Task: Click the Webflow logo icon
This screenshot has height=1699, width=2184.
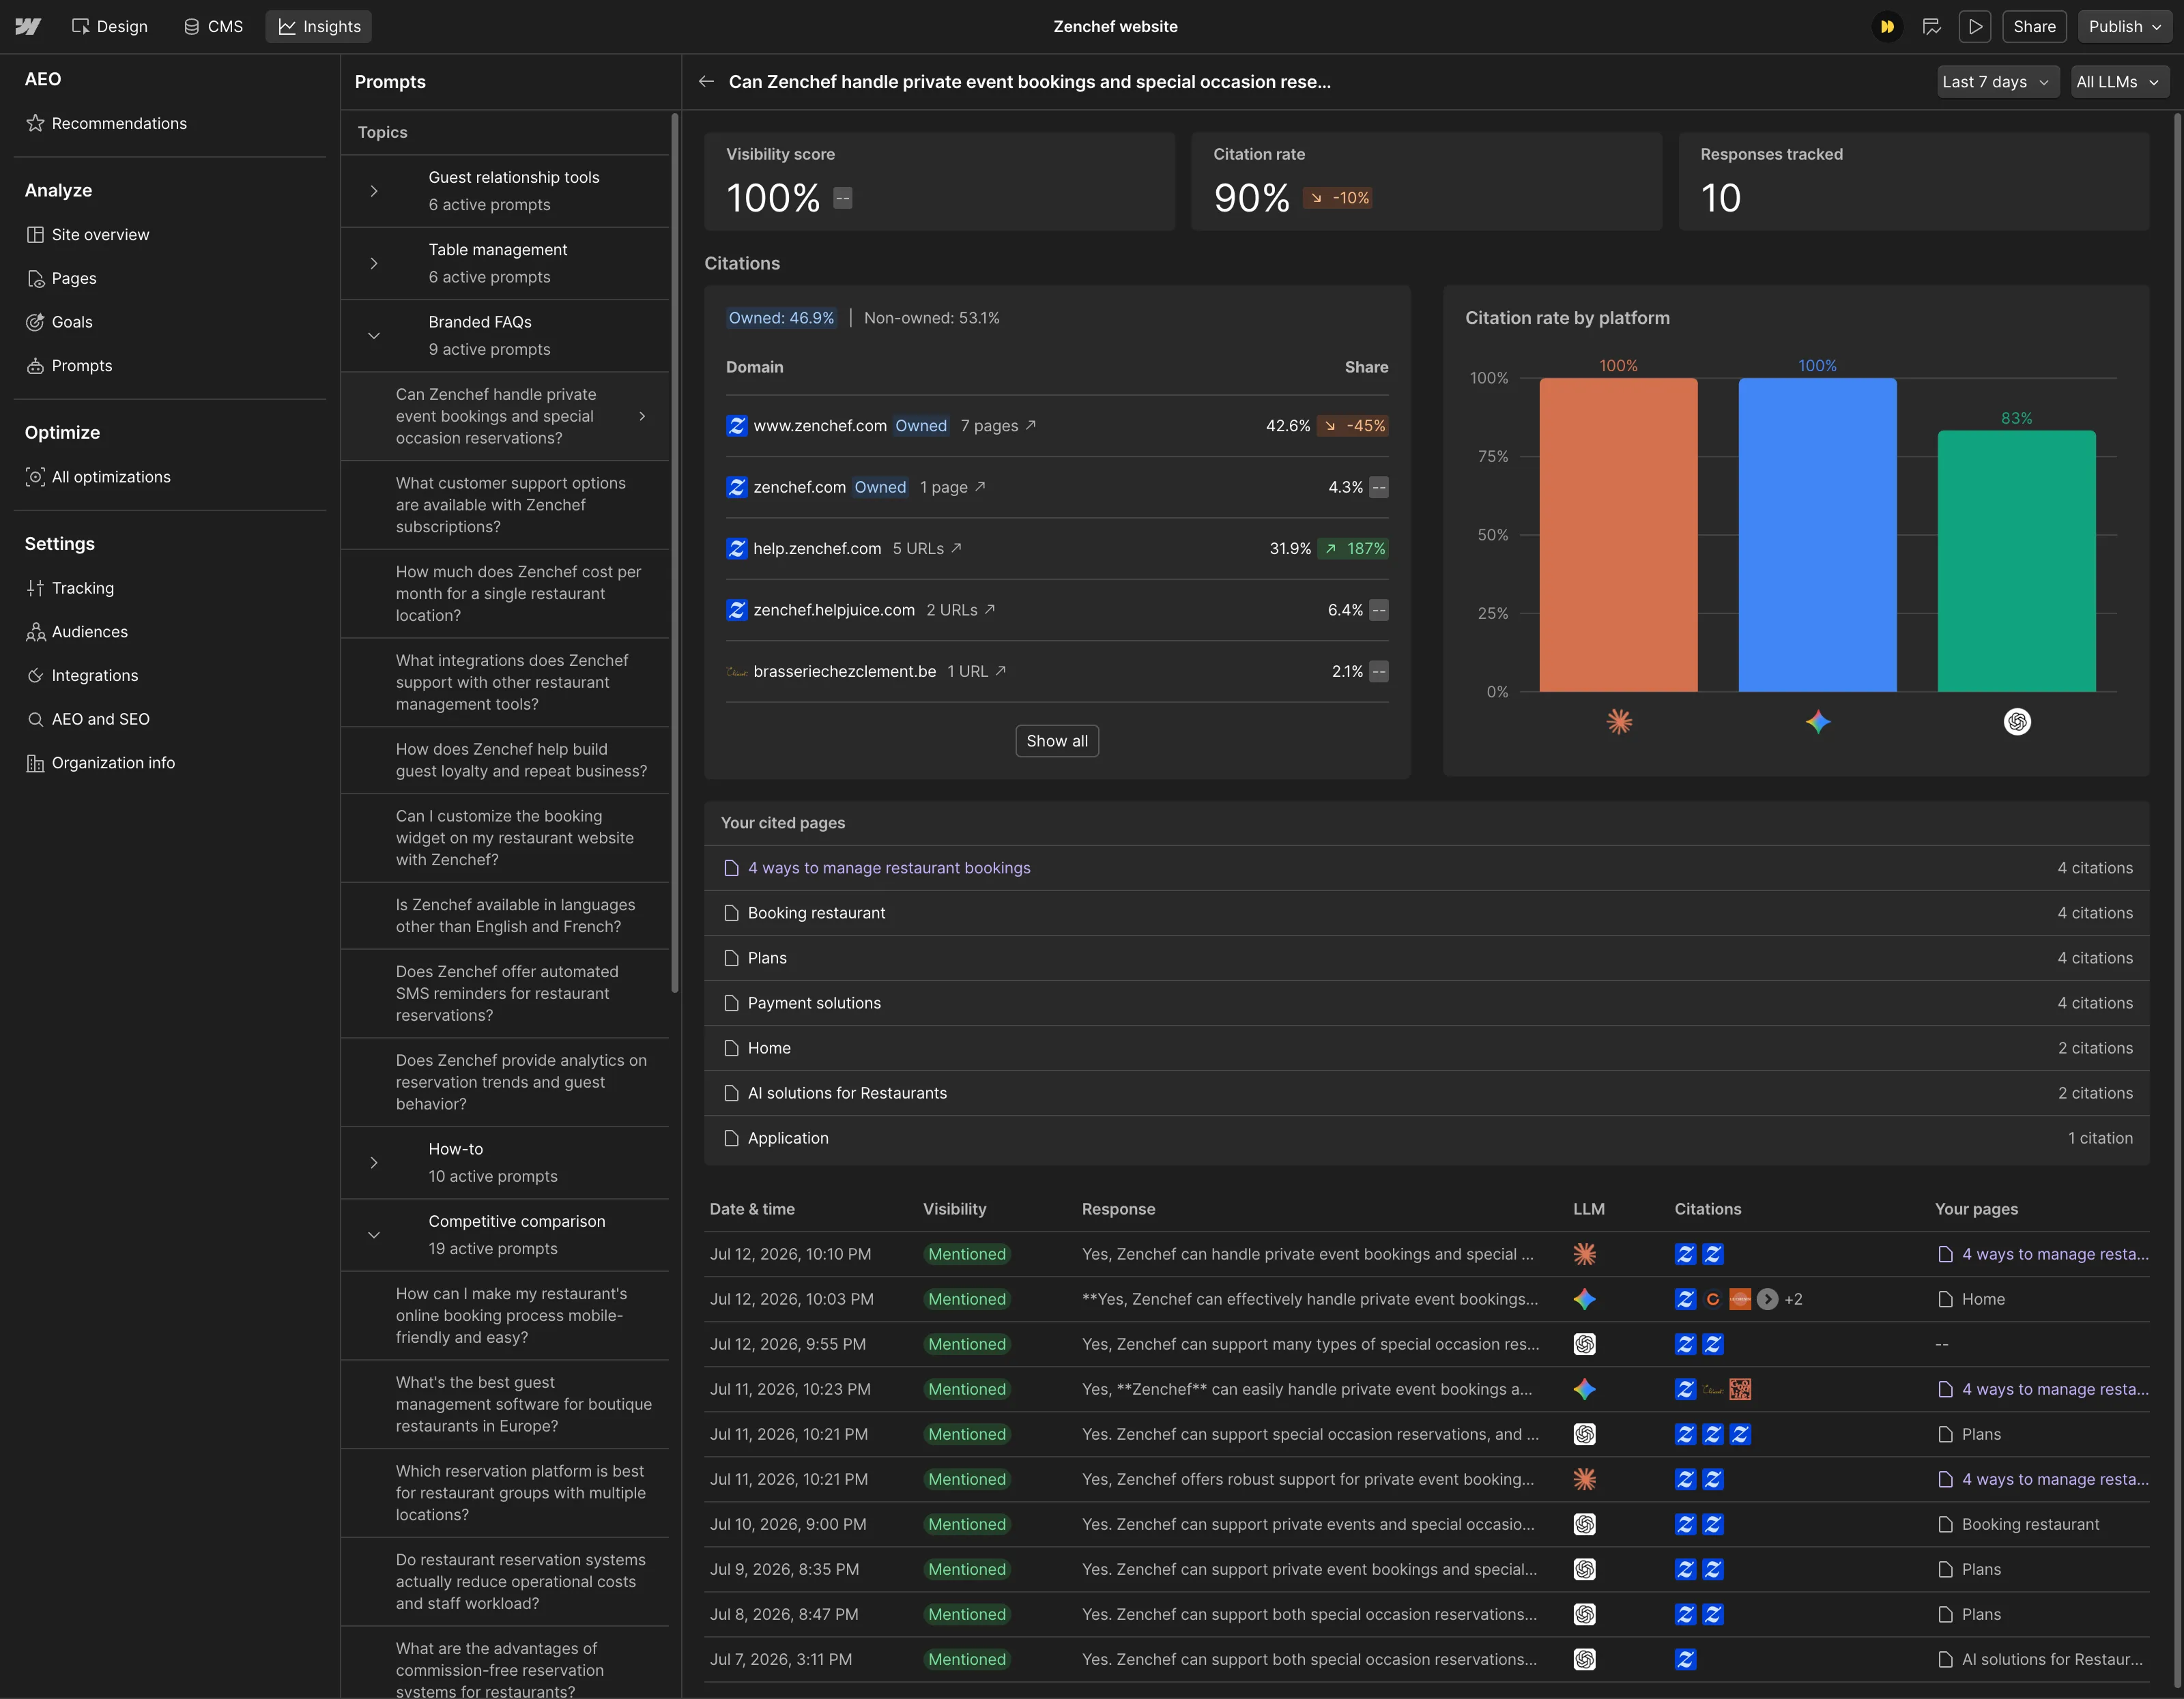Action: click(x=28, y=27)
